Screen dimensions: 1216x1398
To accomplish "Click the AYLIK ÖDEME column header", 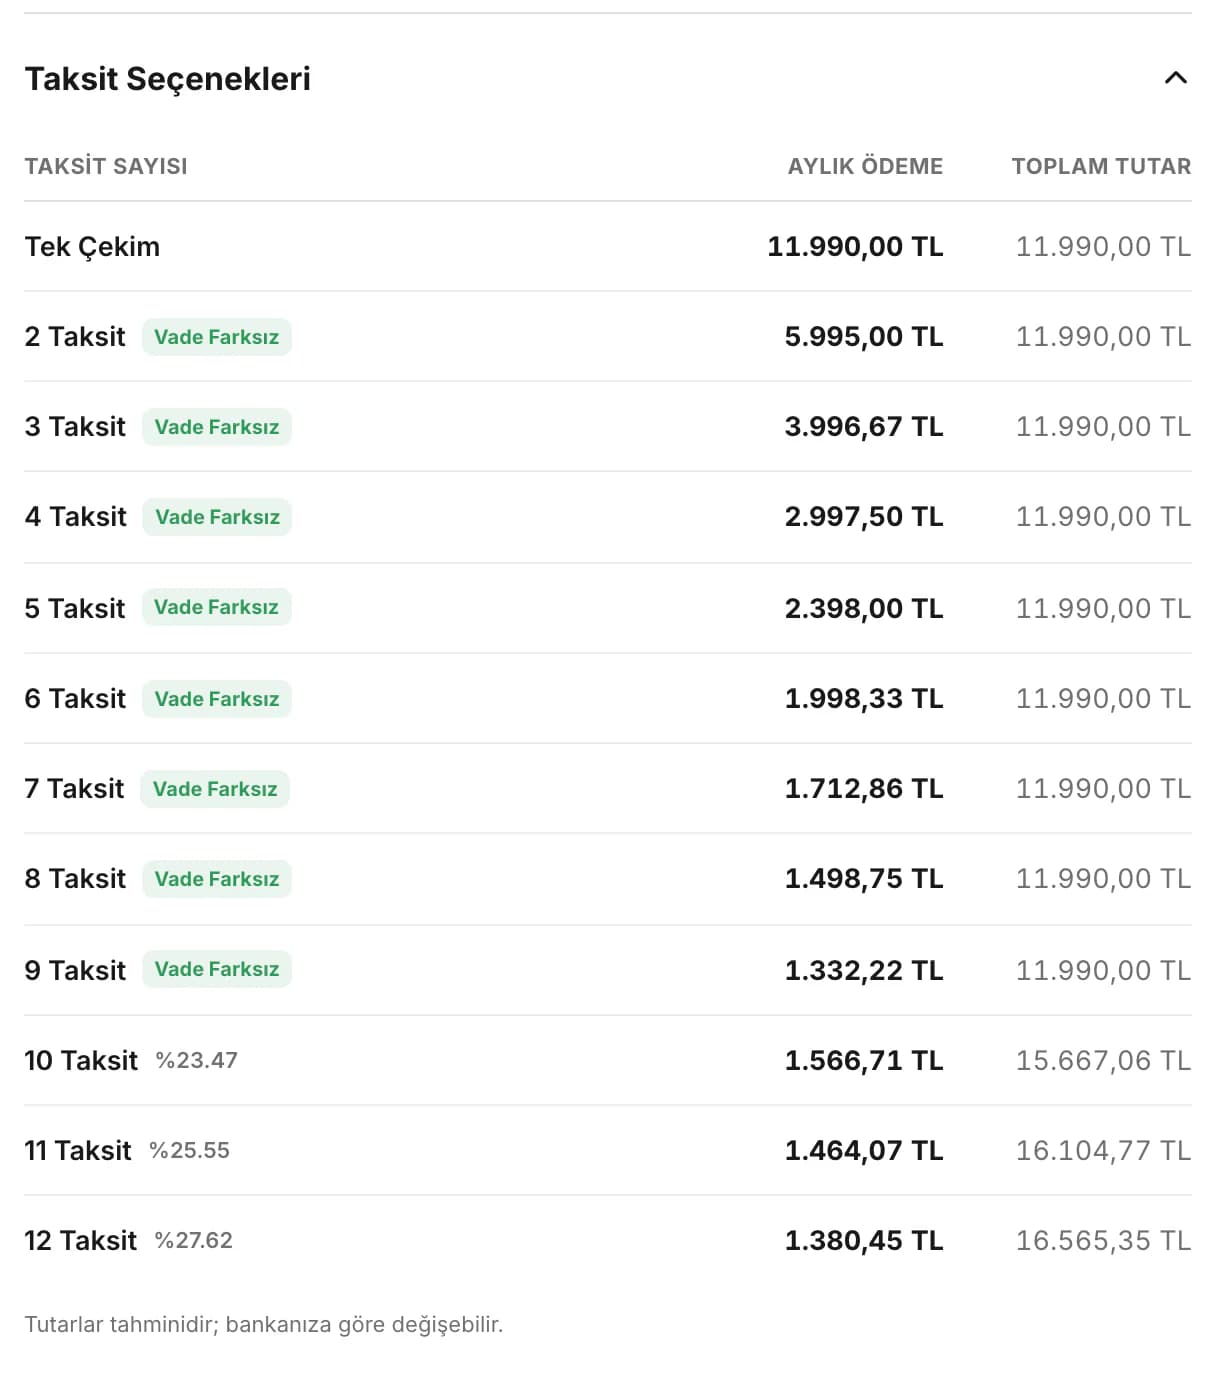I will click(x=866, y=167).
